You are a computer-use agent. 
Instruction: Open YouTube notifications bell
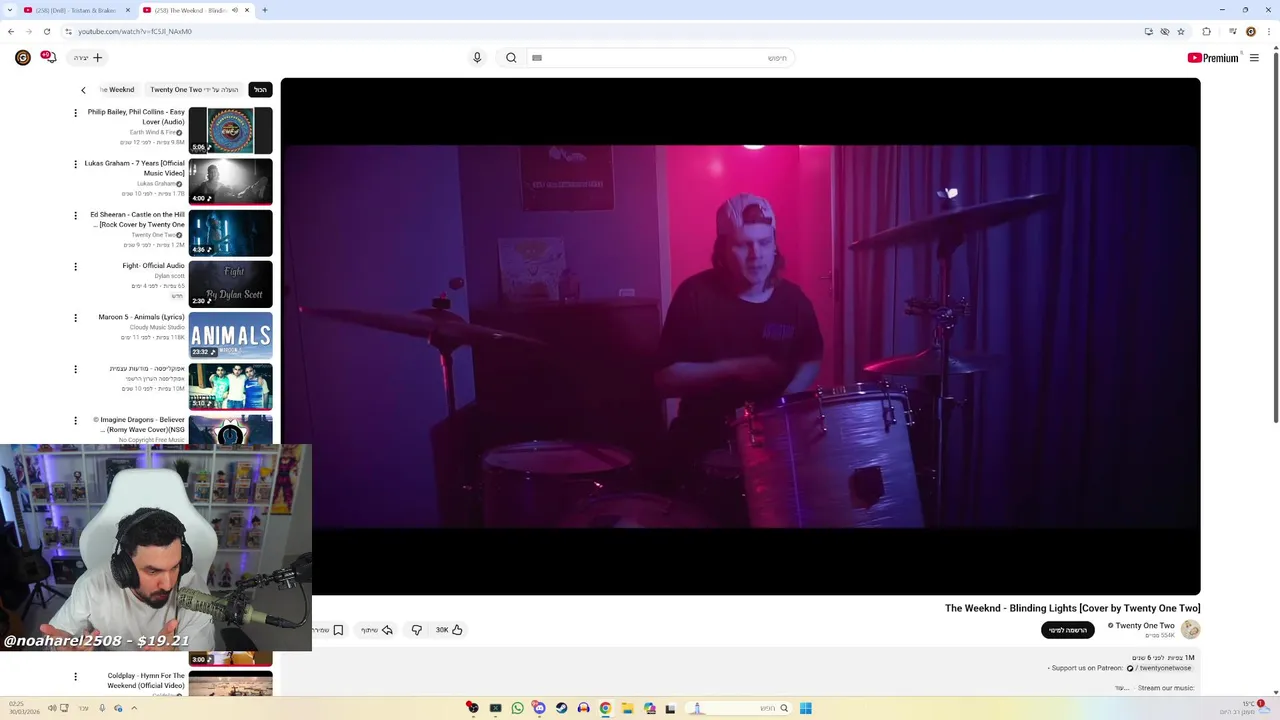48,58
